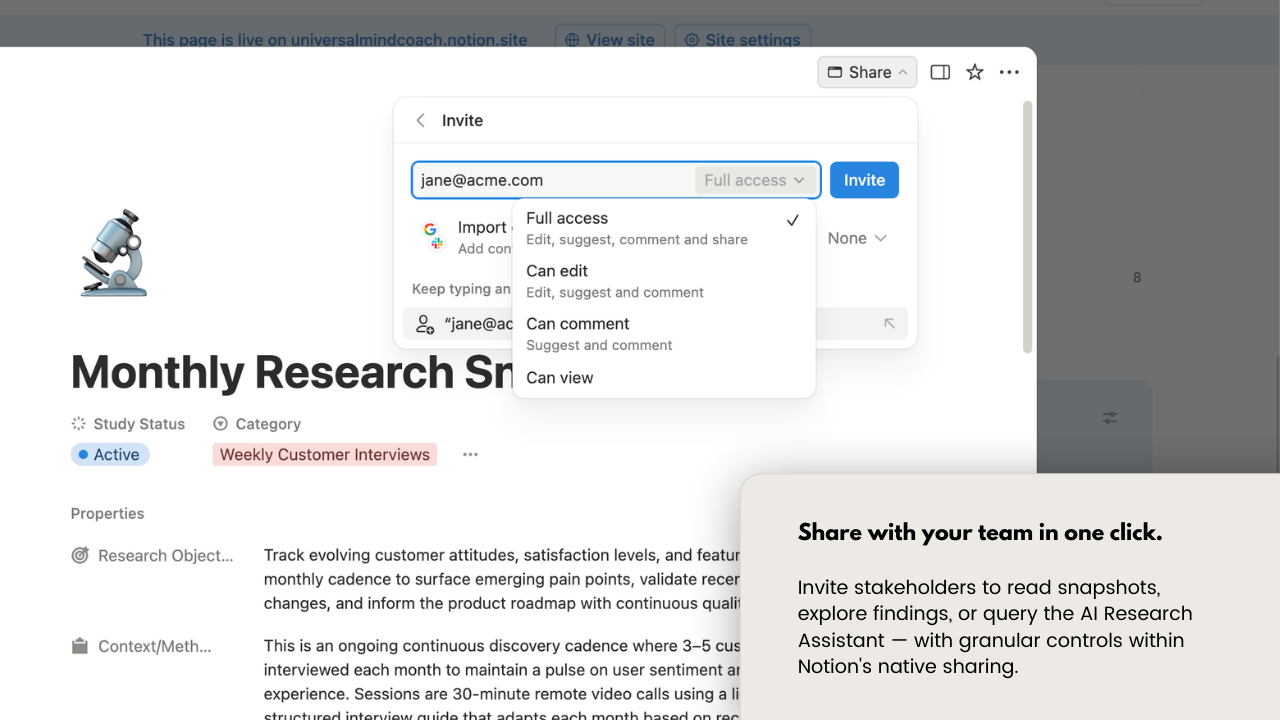
Task: Click the Context/Method briefcase icon
Action: click(80, 645)
